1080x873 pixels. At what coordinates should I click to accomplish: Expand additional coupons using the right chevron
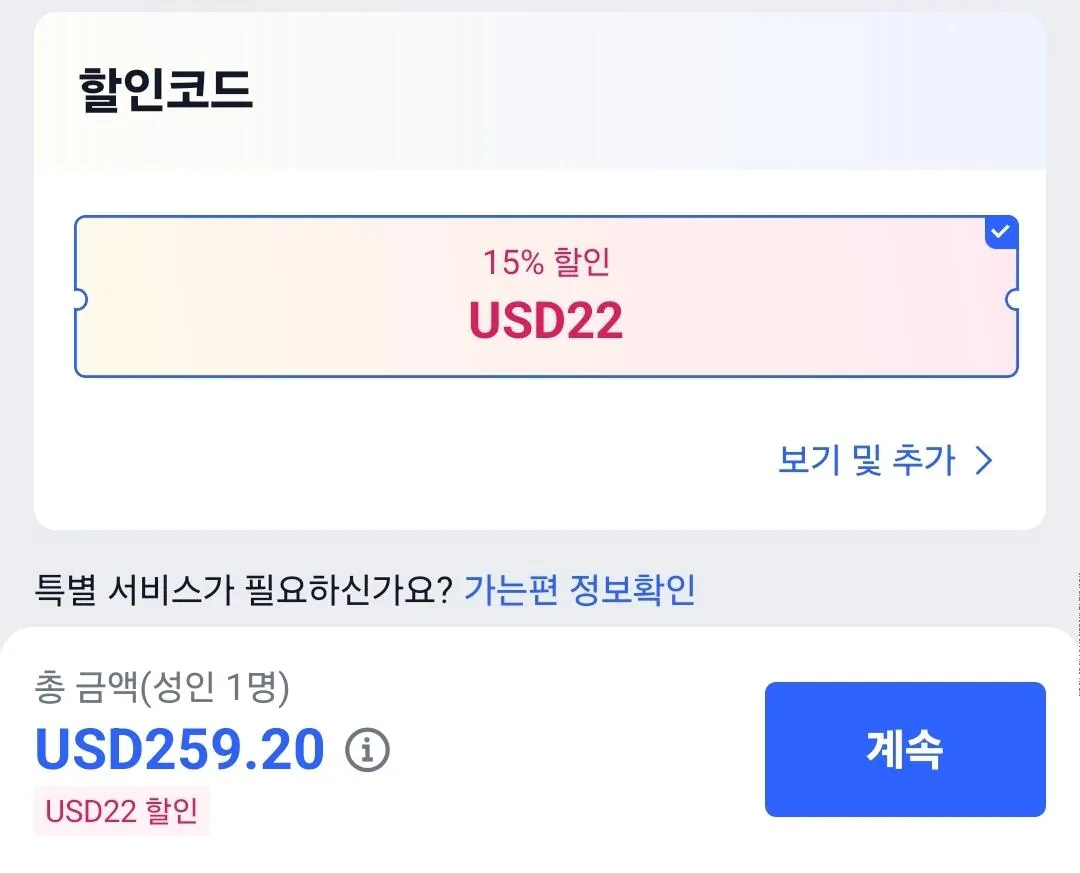click(x=986, y=461)
